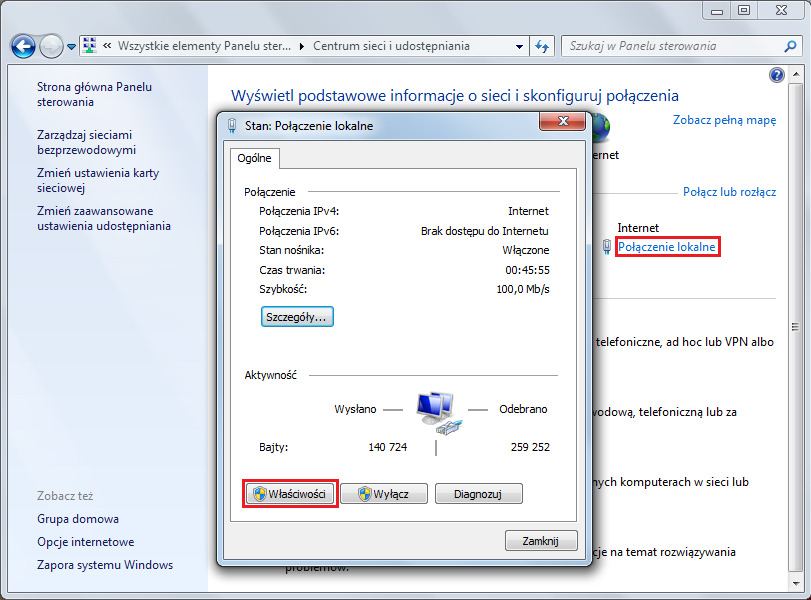
Task: Click the scrollbar down arrow
Action: [795, 584]
